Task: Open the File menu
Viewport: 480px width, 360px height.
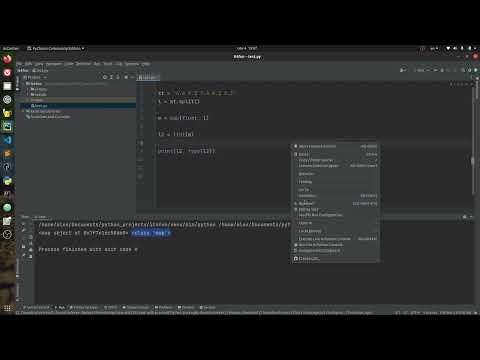Action: pos(19,64)
